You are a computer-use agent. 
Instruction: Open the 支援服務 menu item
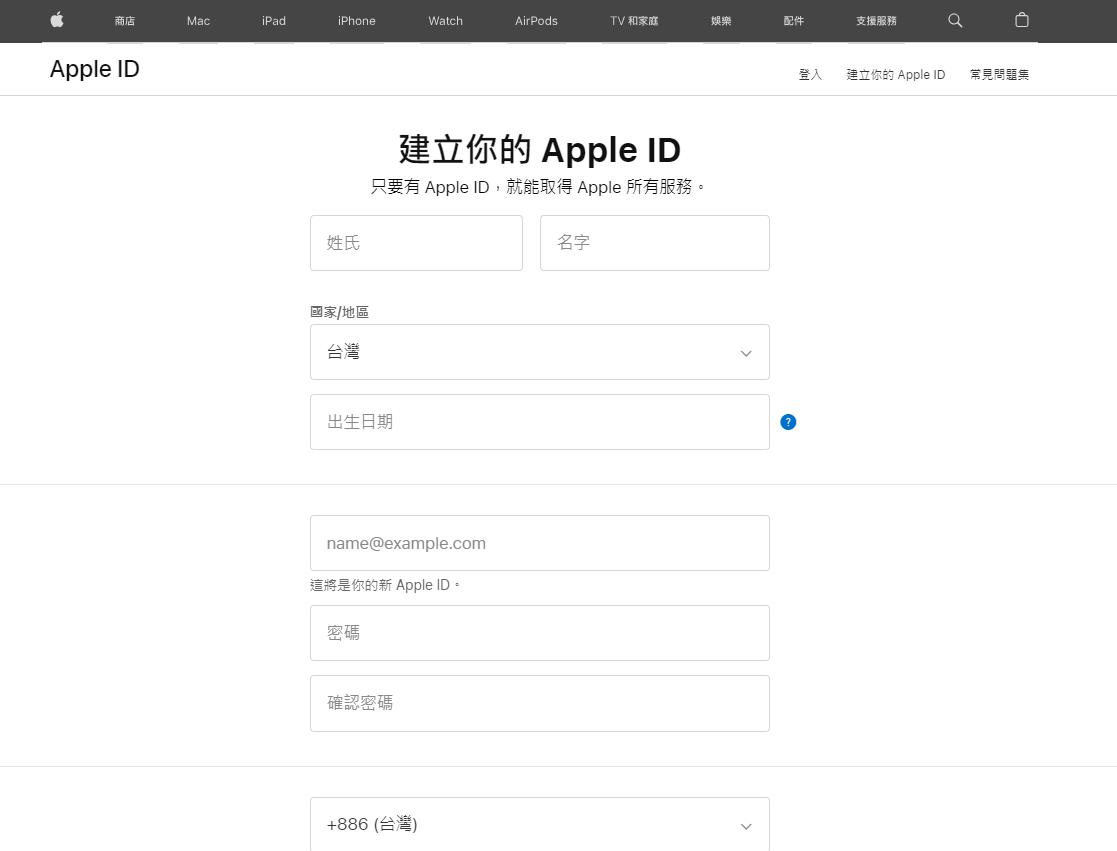pos(876,21)
